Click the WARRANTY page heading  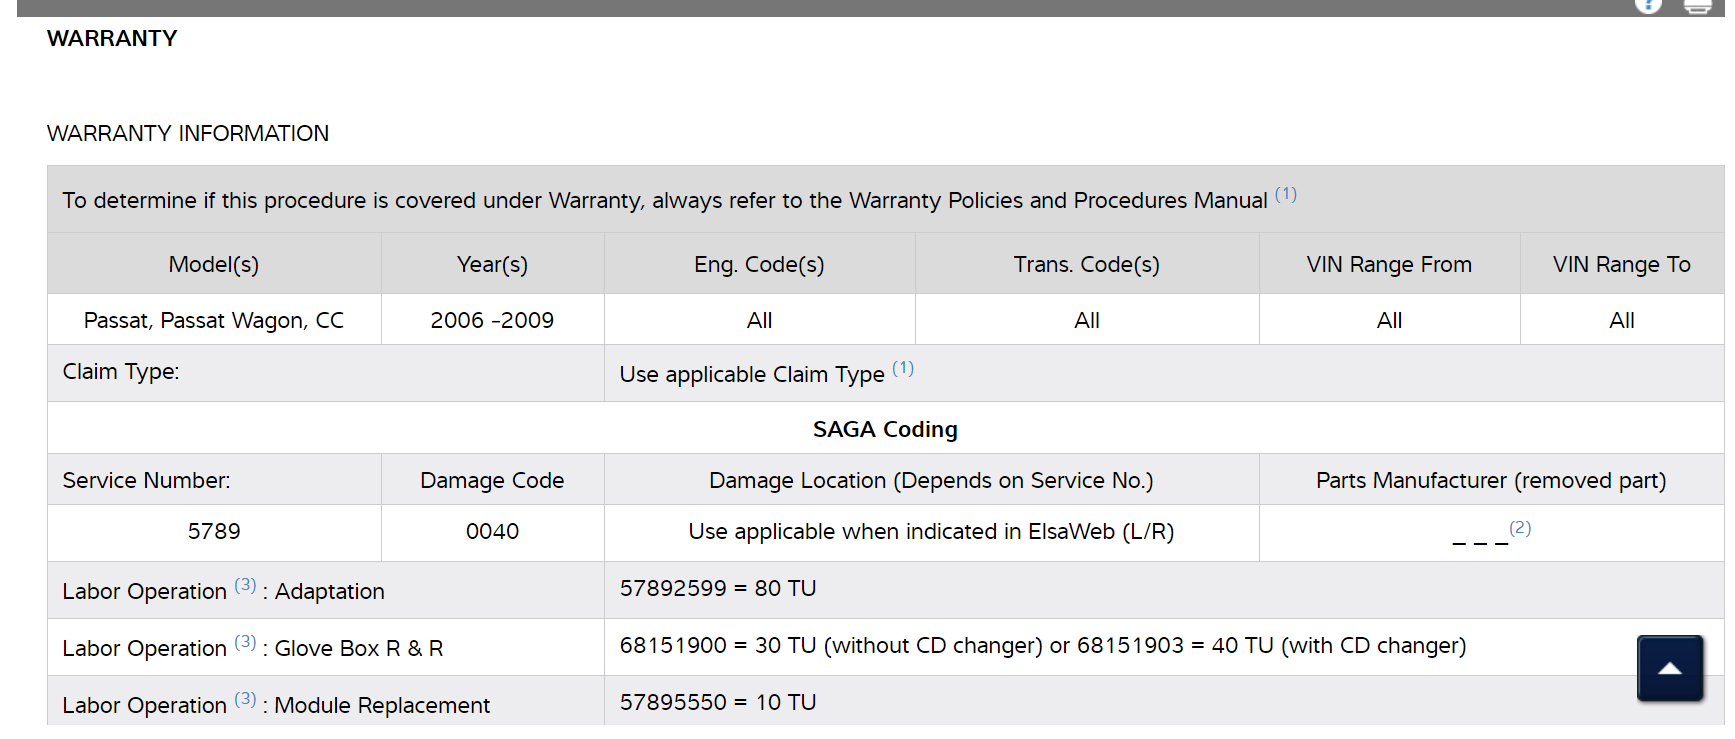coord(112,39)
